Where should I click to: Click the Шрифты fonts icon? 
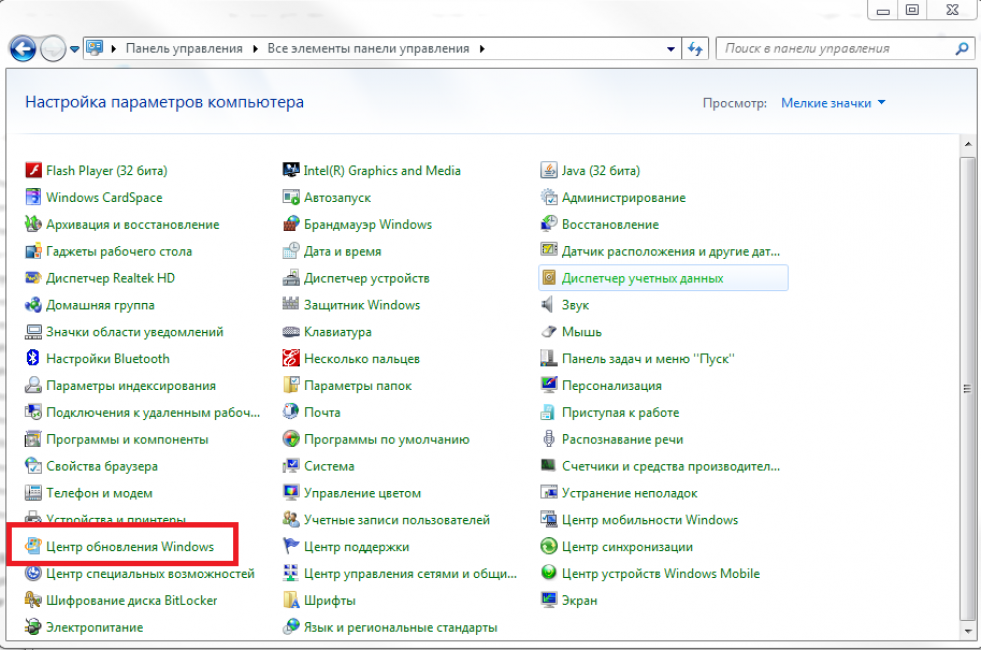(x=291, y=601)
